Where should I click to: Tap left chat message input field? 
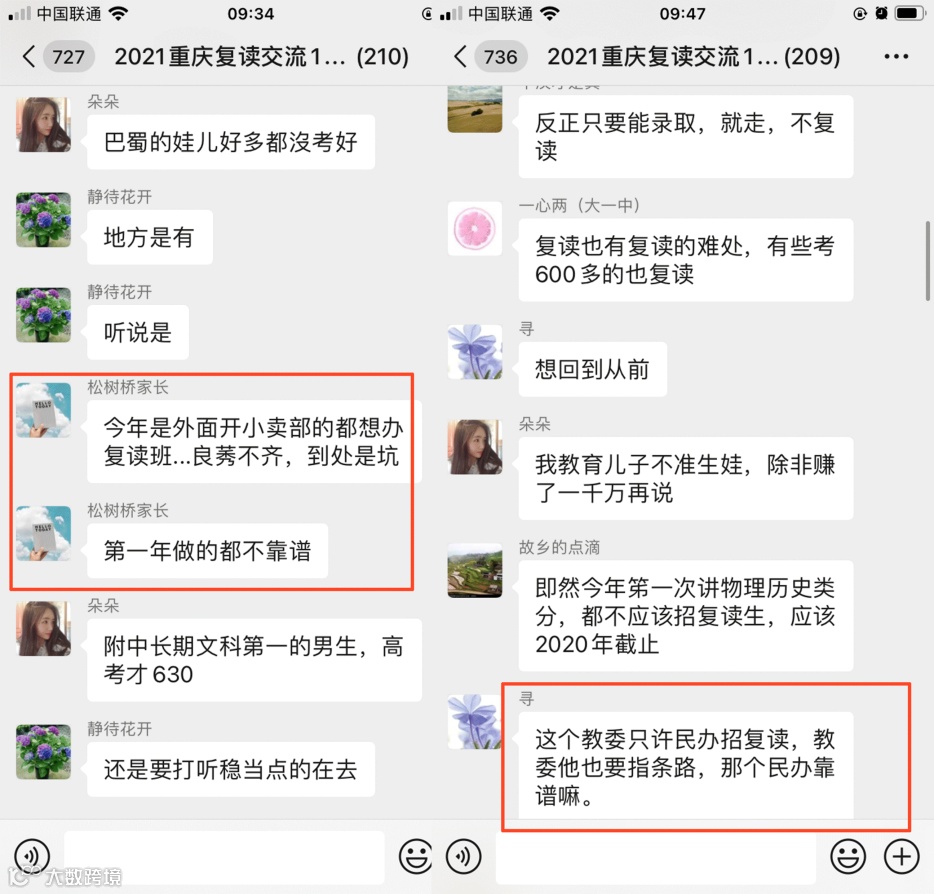[224, 857]
